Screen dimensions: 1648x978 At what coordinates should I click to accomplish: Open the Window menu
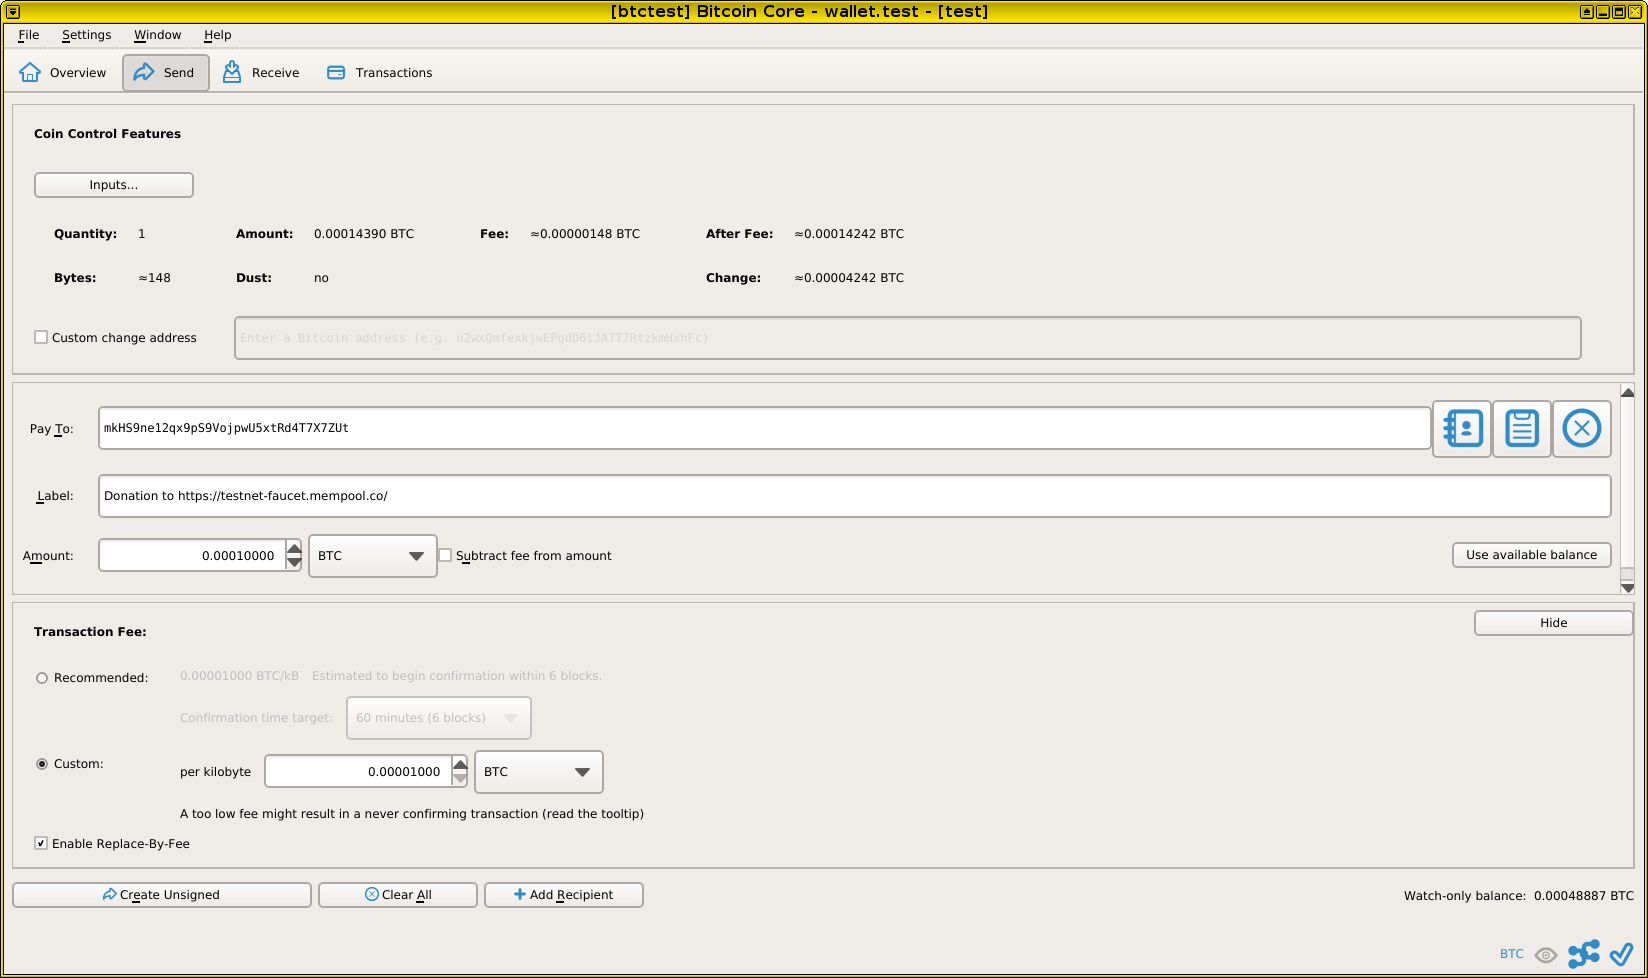158,35
